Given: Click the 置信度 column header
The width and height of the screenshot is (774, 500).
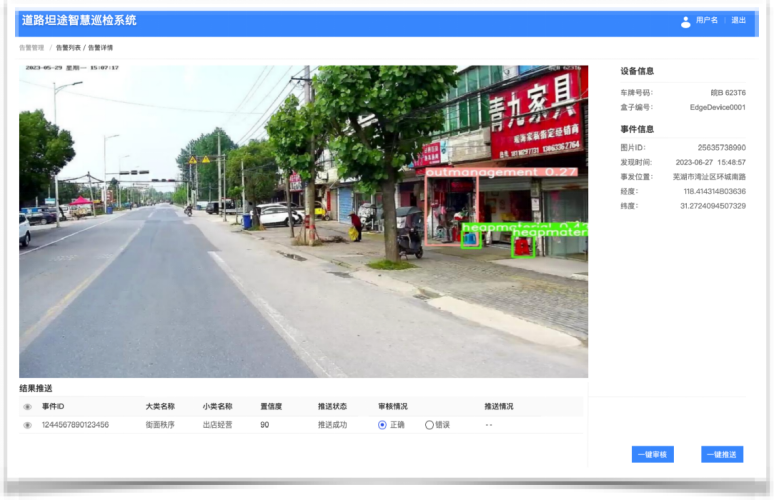Looking at the screenshot, I should point(271,407).
